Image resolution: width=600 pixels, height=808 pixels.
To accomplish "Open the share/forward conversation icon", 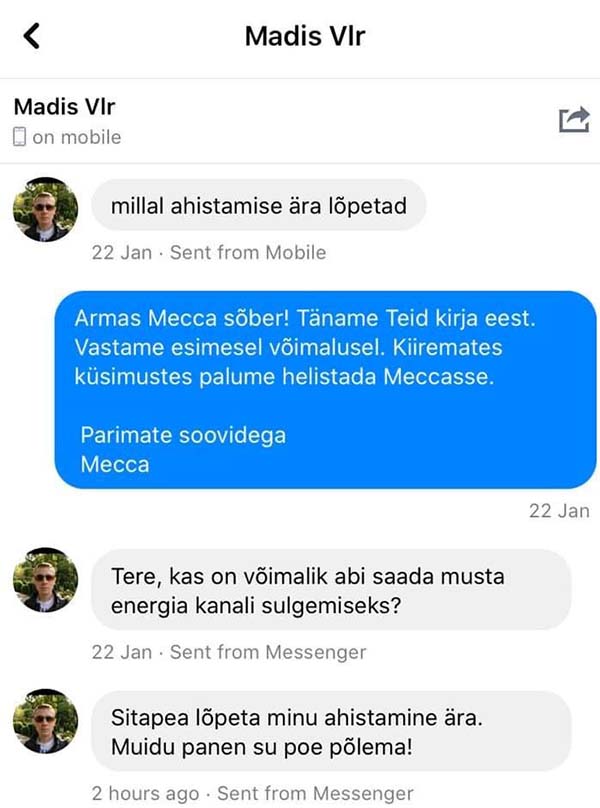I will [x=574, y=120].
